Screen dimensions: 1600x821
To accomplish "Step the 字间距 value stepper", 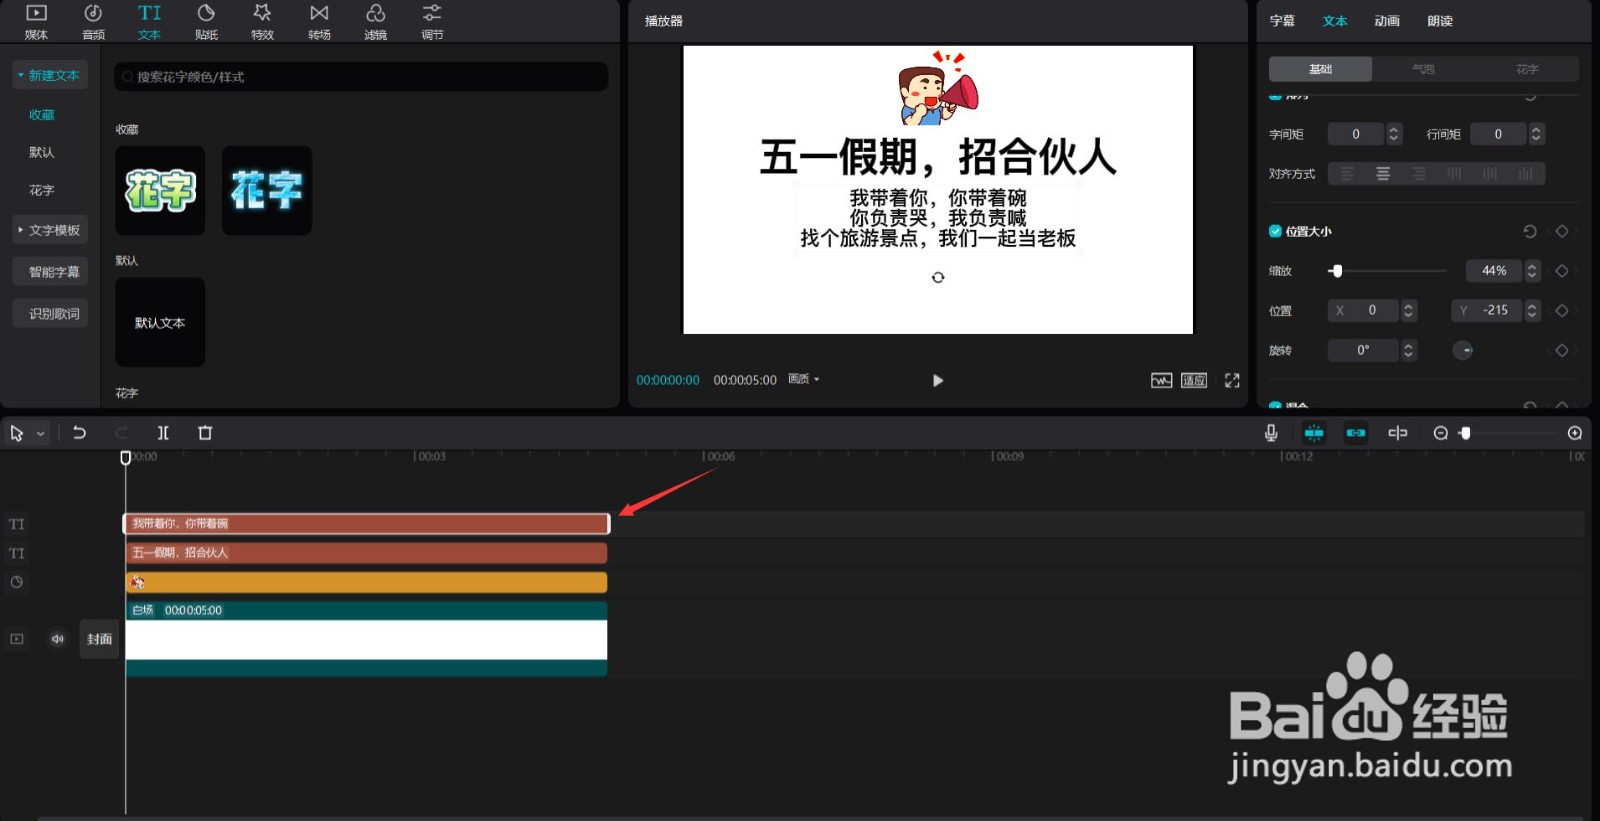I will click(x=1394, y=134).
